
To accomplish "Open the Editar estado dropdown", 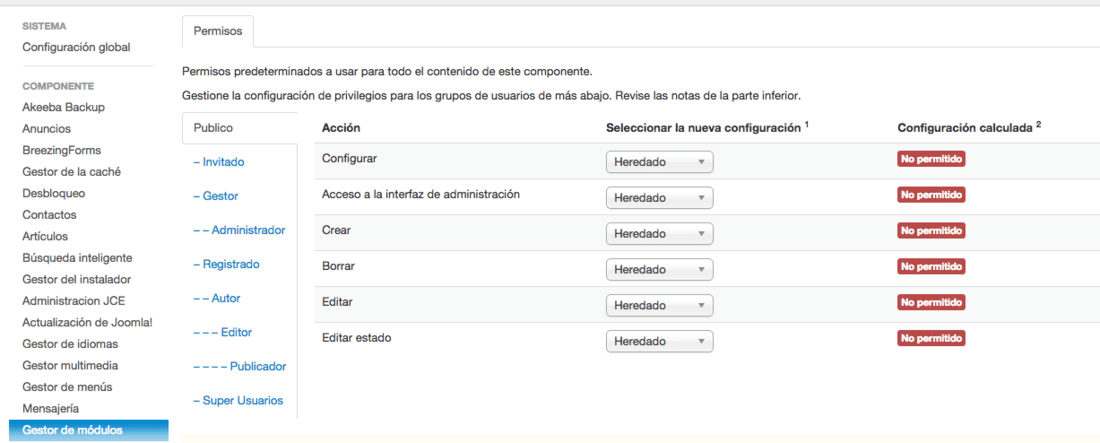I will tap(659, 341).
